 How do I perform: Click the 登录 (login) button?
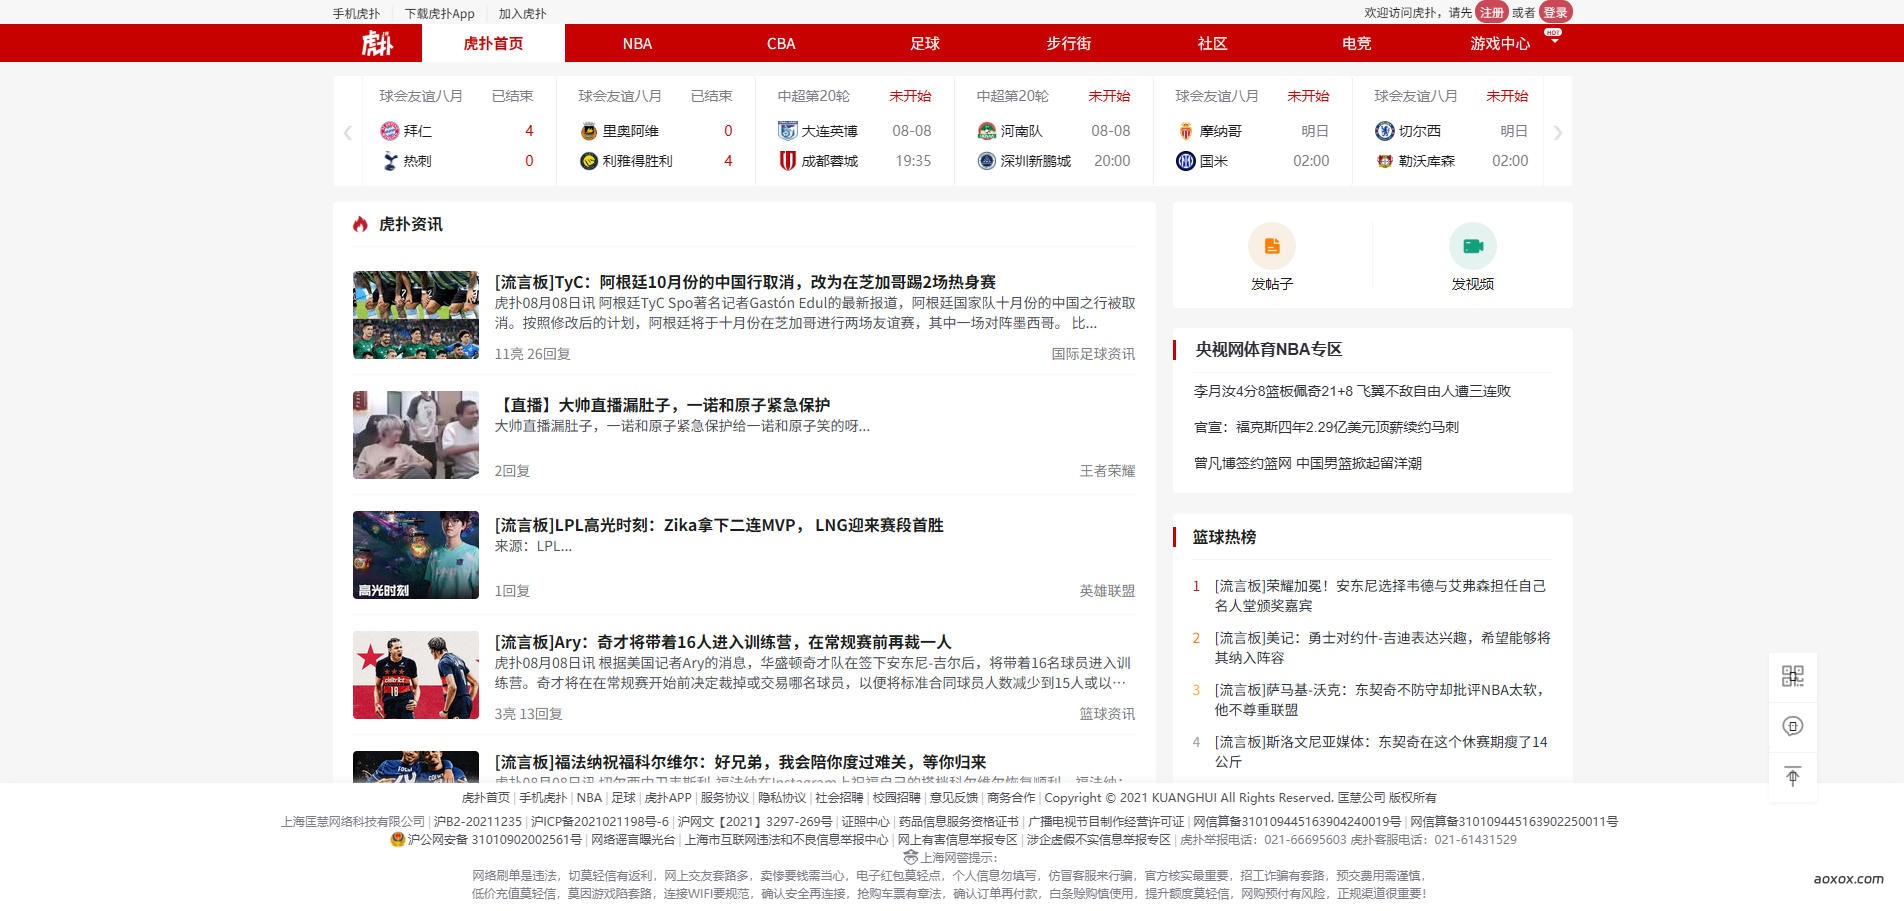(1556, 13)
